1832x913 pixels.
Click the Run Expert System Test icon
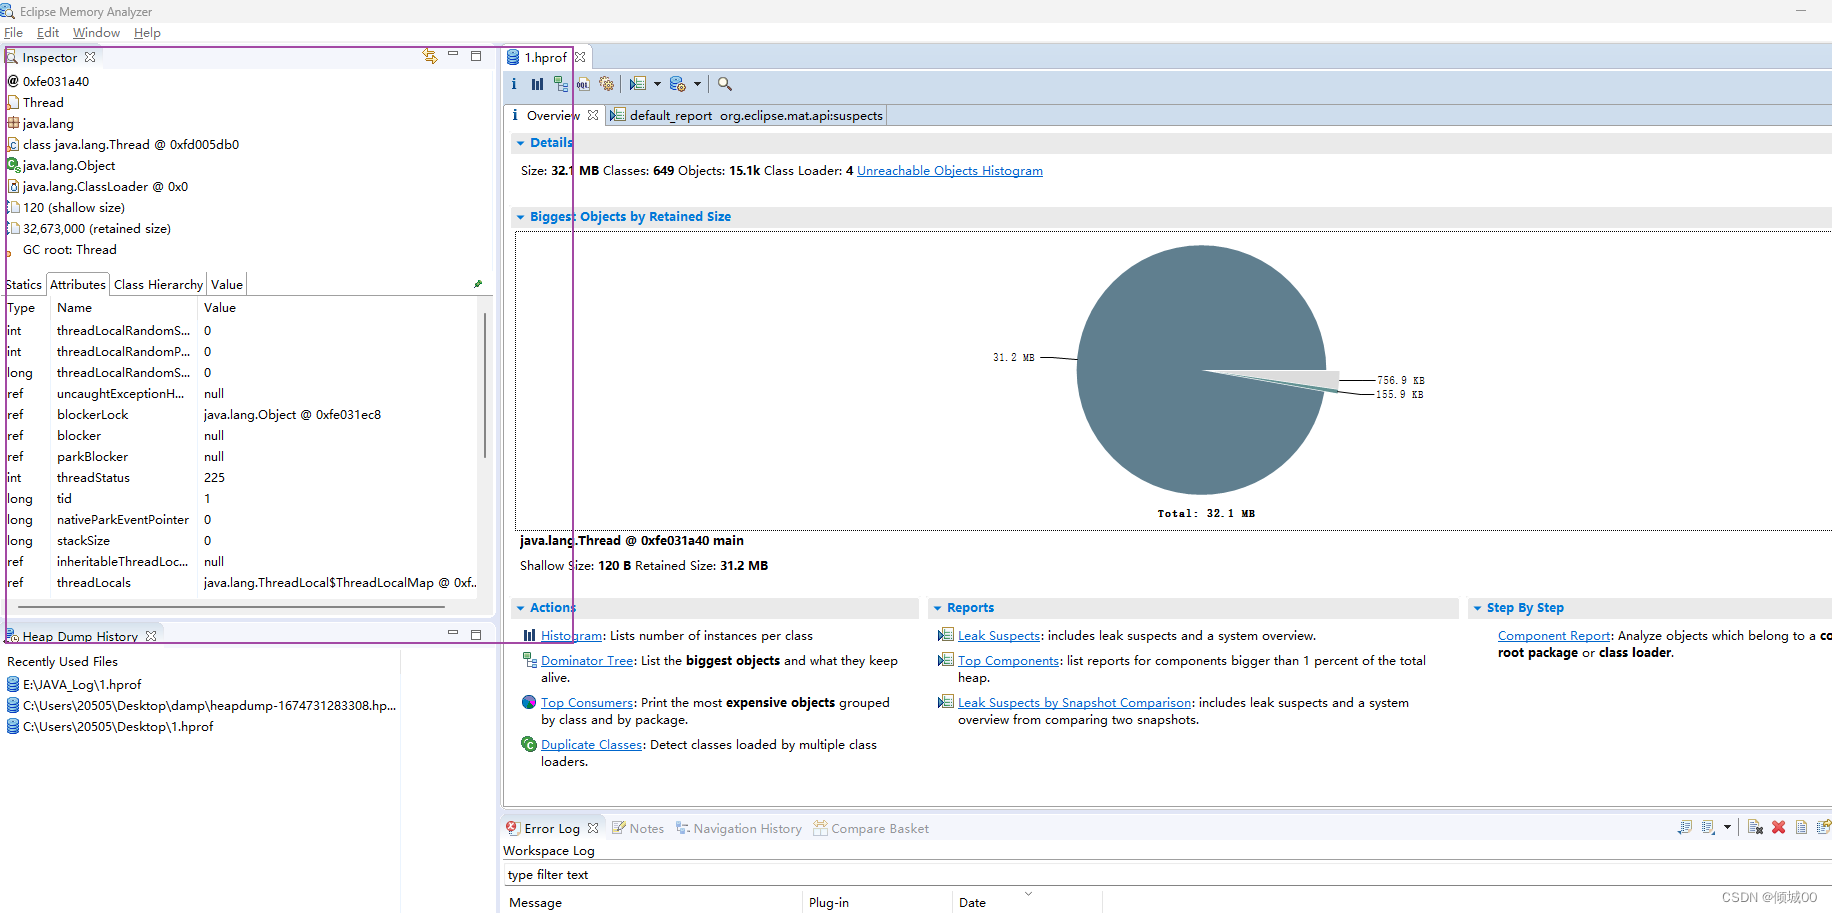[638, 84]
